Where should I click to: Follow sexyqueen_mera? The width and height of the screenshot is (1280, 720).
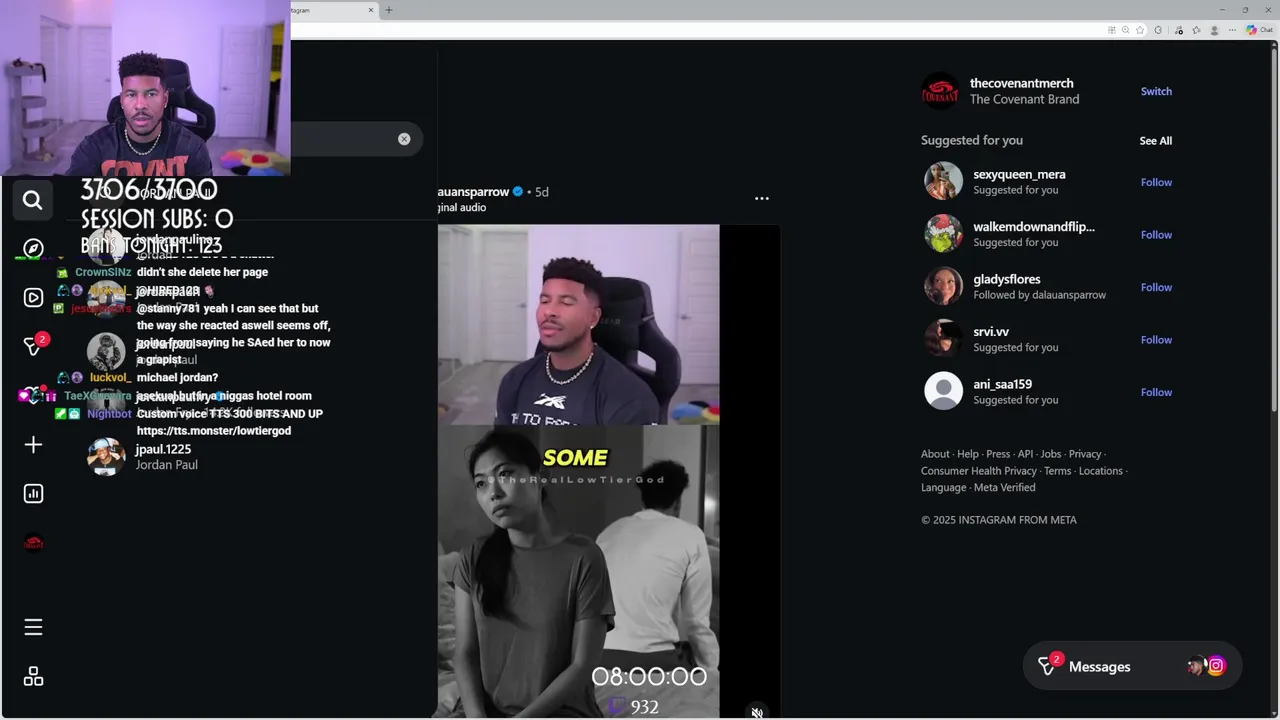pos(1156,182)
